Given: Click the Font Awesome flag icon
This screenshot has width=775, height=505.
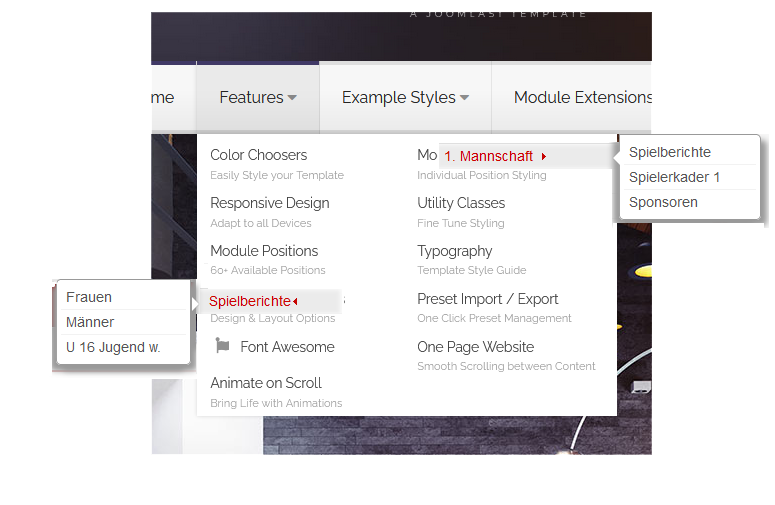Looking at the screenshot, I should (222, 346).
